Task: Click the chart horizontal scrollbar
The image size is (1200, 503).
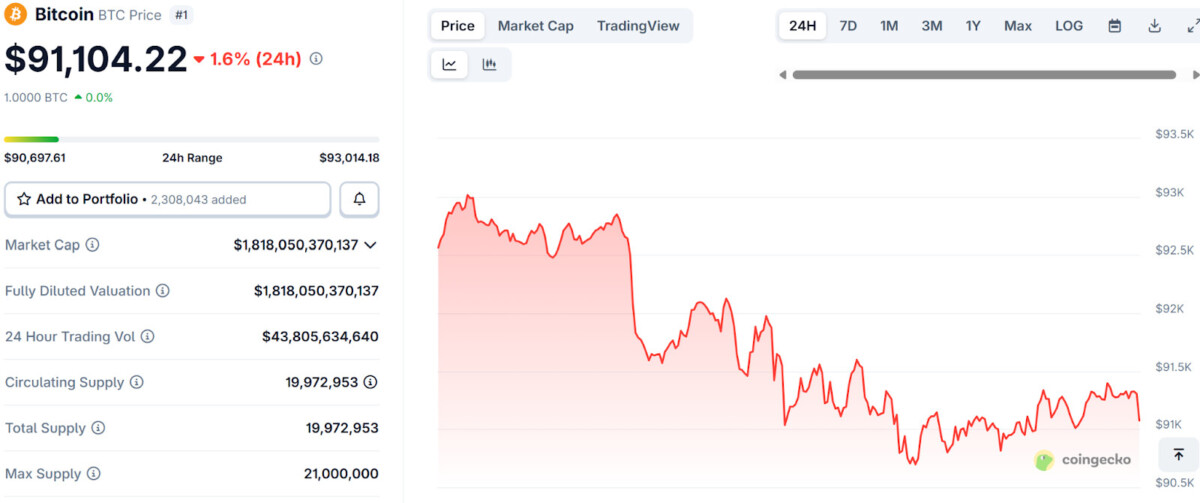Action: point(984,74)
